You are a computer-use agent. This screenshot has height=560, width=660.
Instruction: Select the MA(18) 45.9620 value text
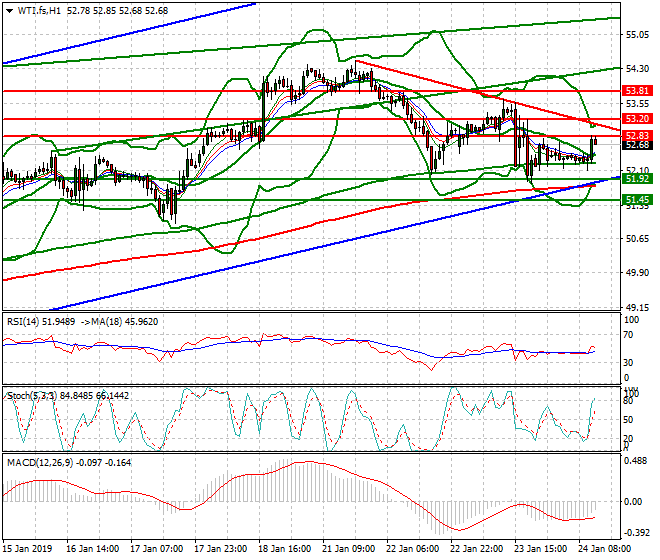pos(119,322)
